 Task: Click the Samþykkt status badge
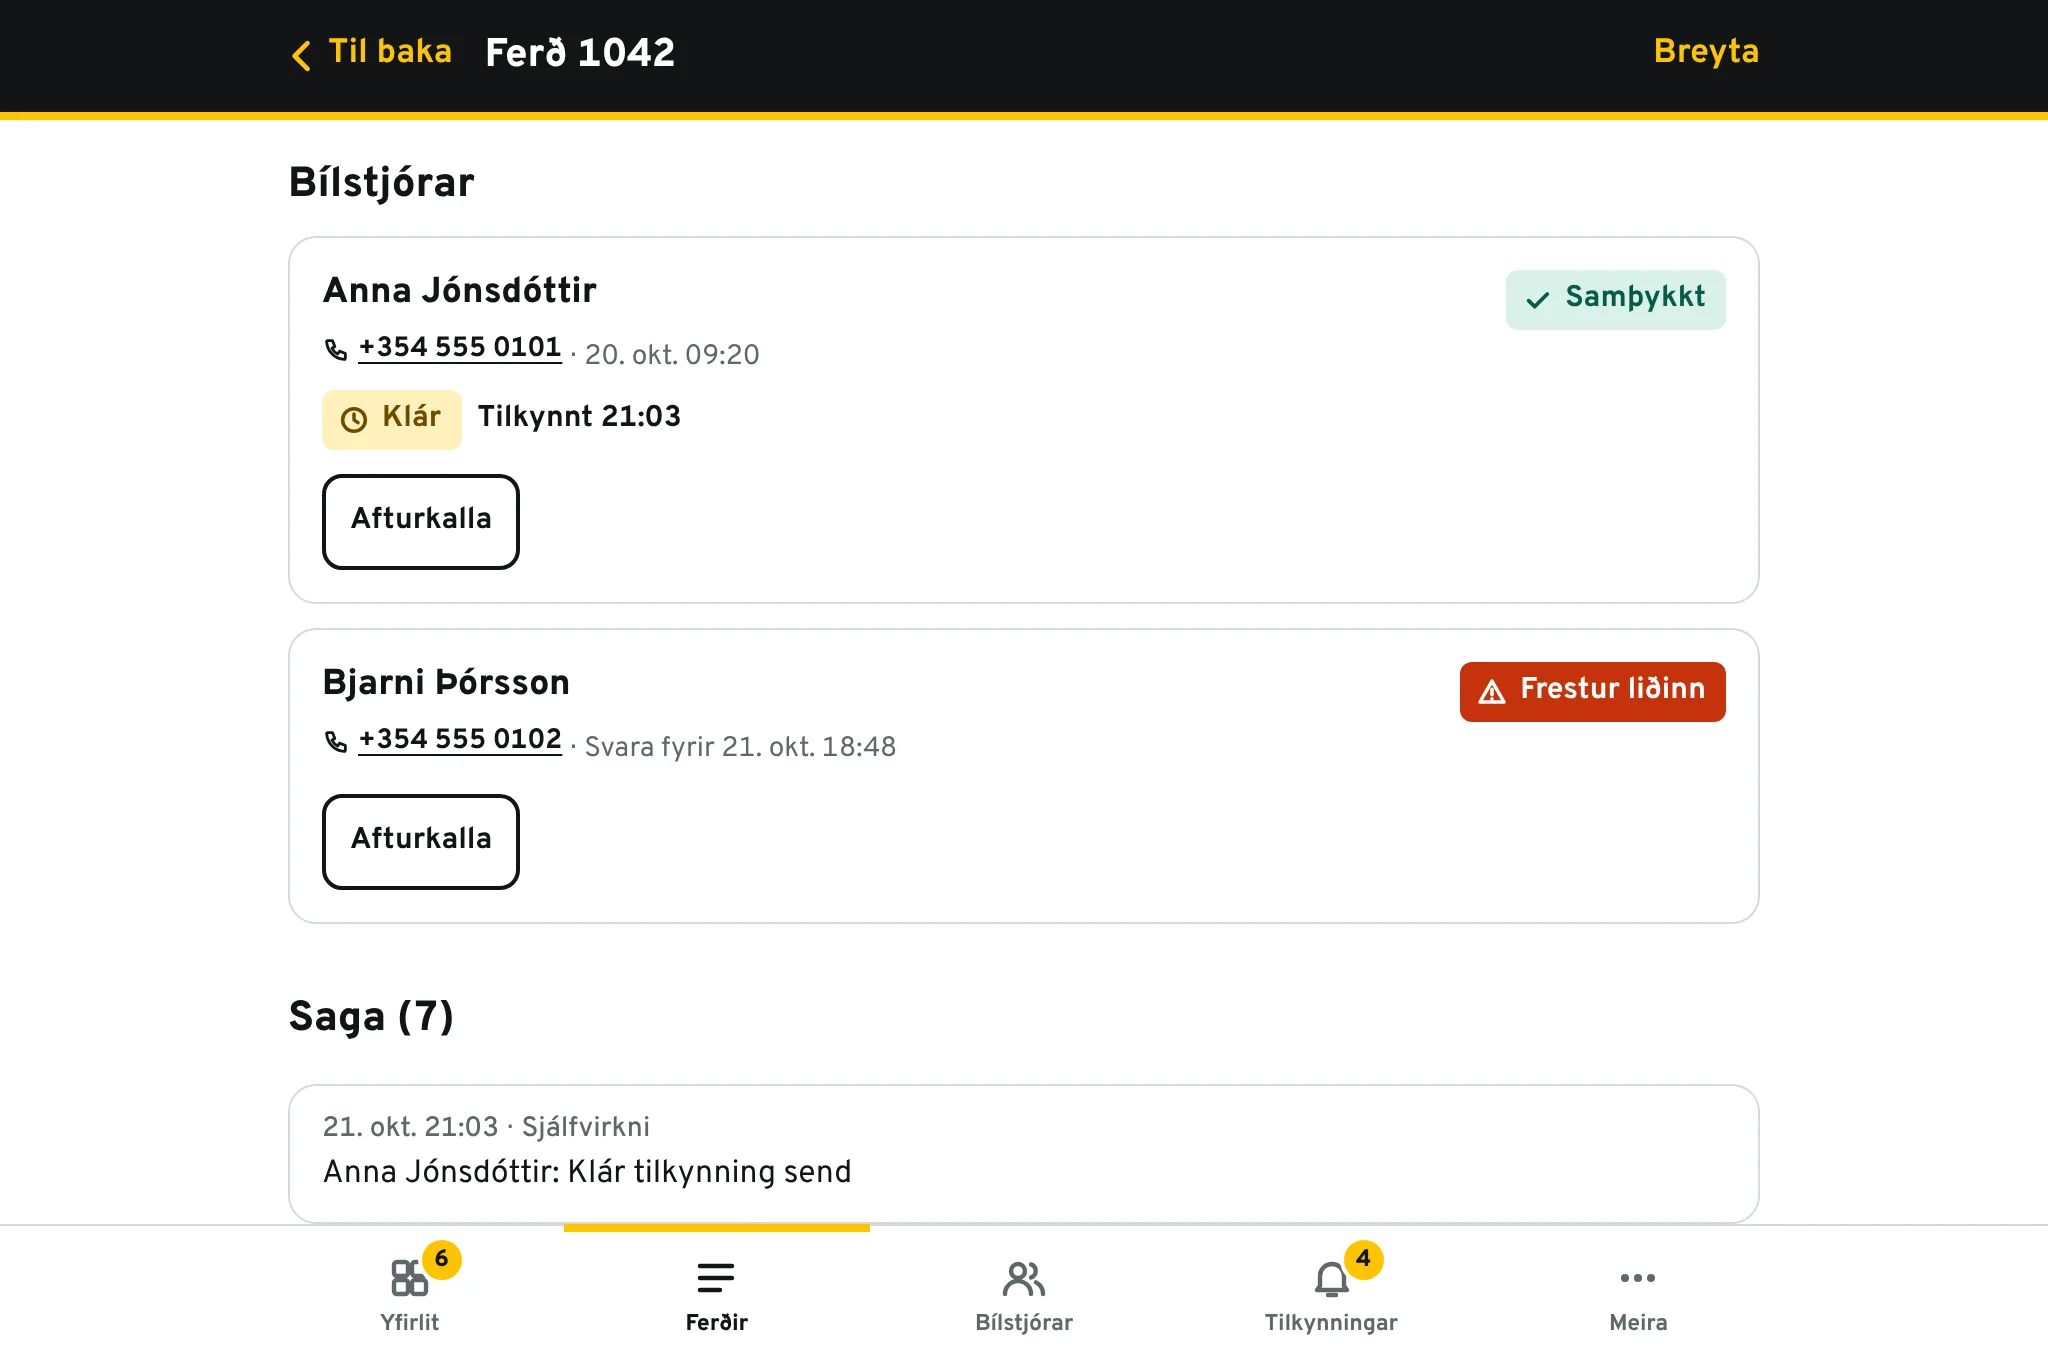tap(1616, 299)
